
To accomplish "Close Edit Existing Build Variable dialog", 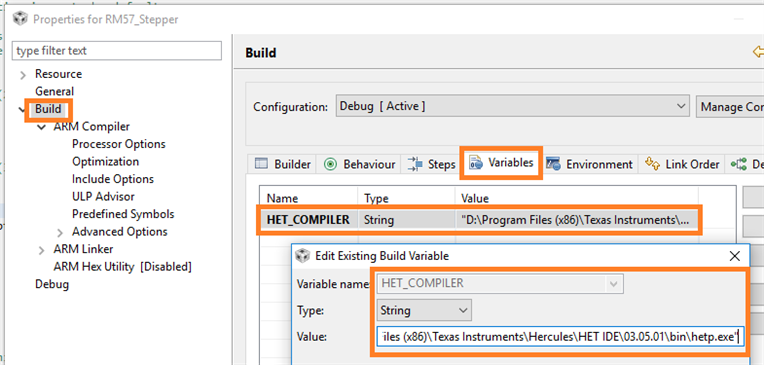I will (735, 255).
